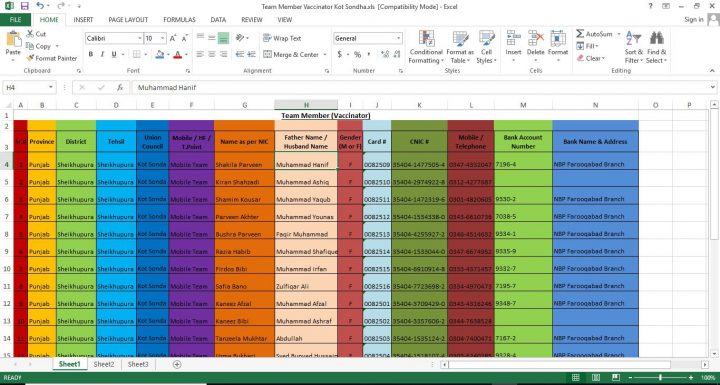
Task: Click the Insert Function fx icon
Action: 120,87
